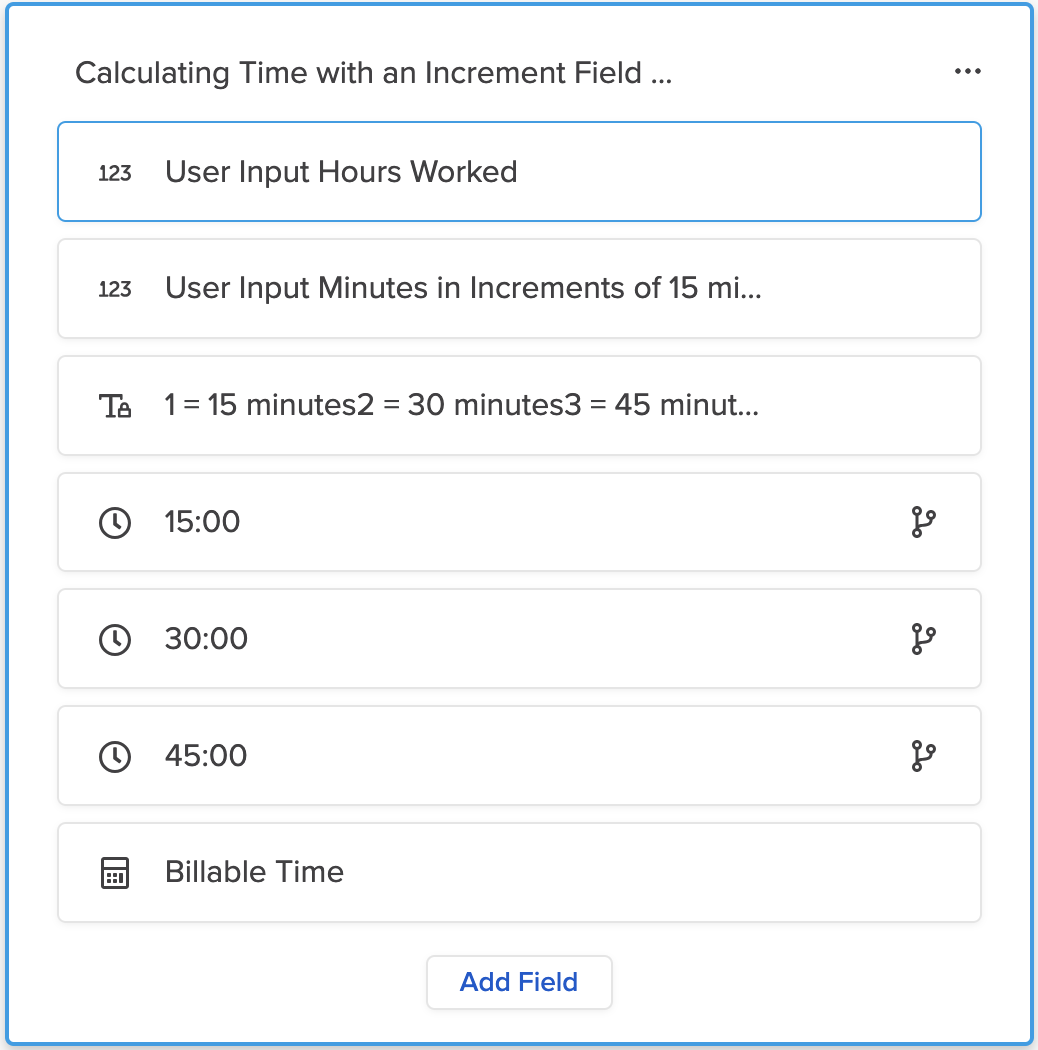Click the locked text icon for minutes legend
The image size is (1038, 1050).
pyautogui.click(x=115, y=406)
